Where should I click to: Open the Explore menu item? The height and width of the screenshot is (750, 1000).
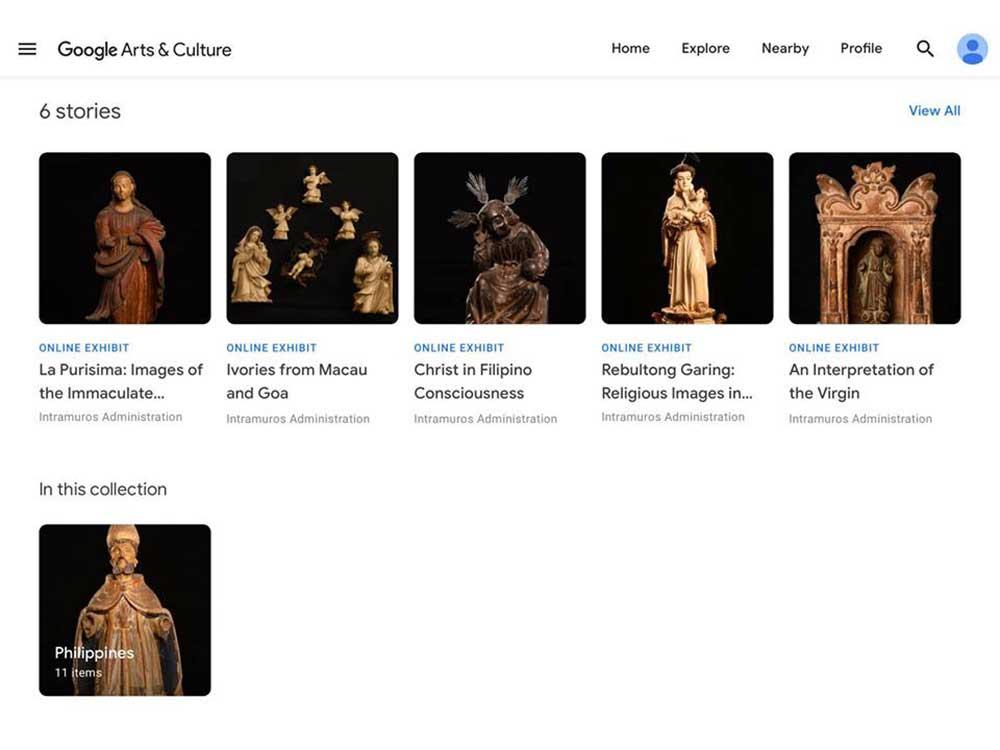click(705, 48)
